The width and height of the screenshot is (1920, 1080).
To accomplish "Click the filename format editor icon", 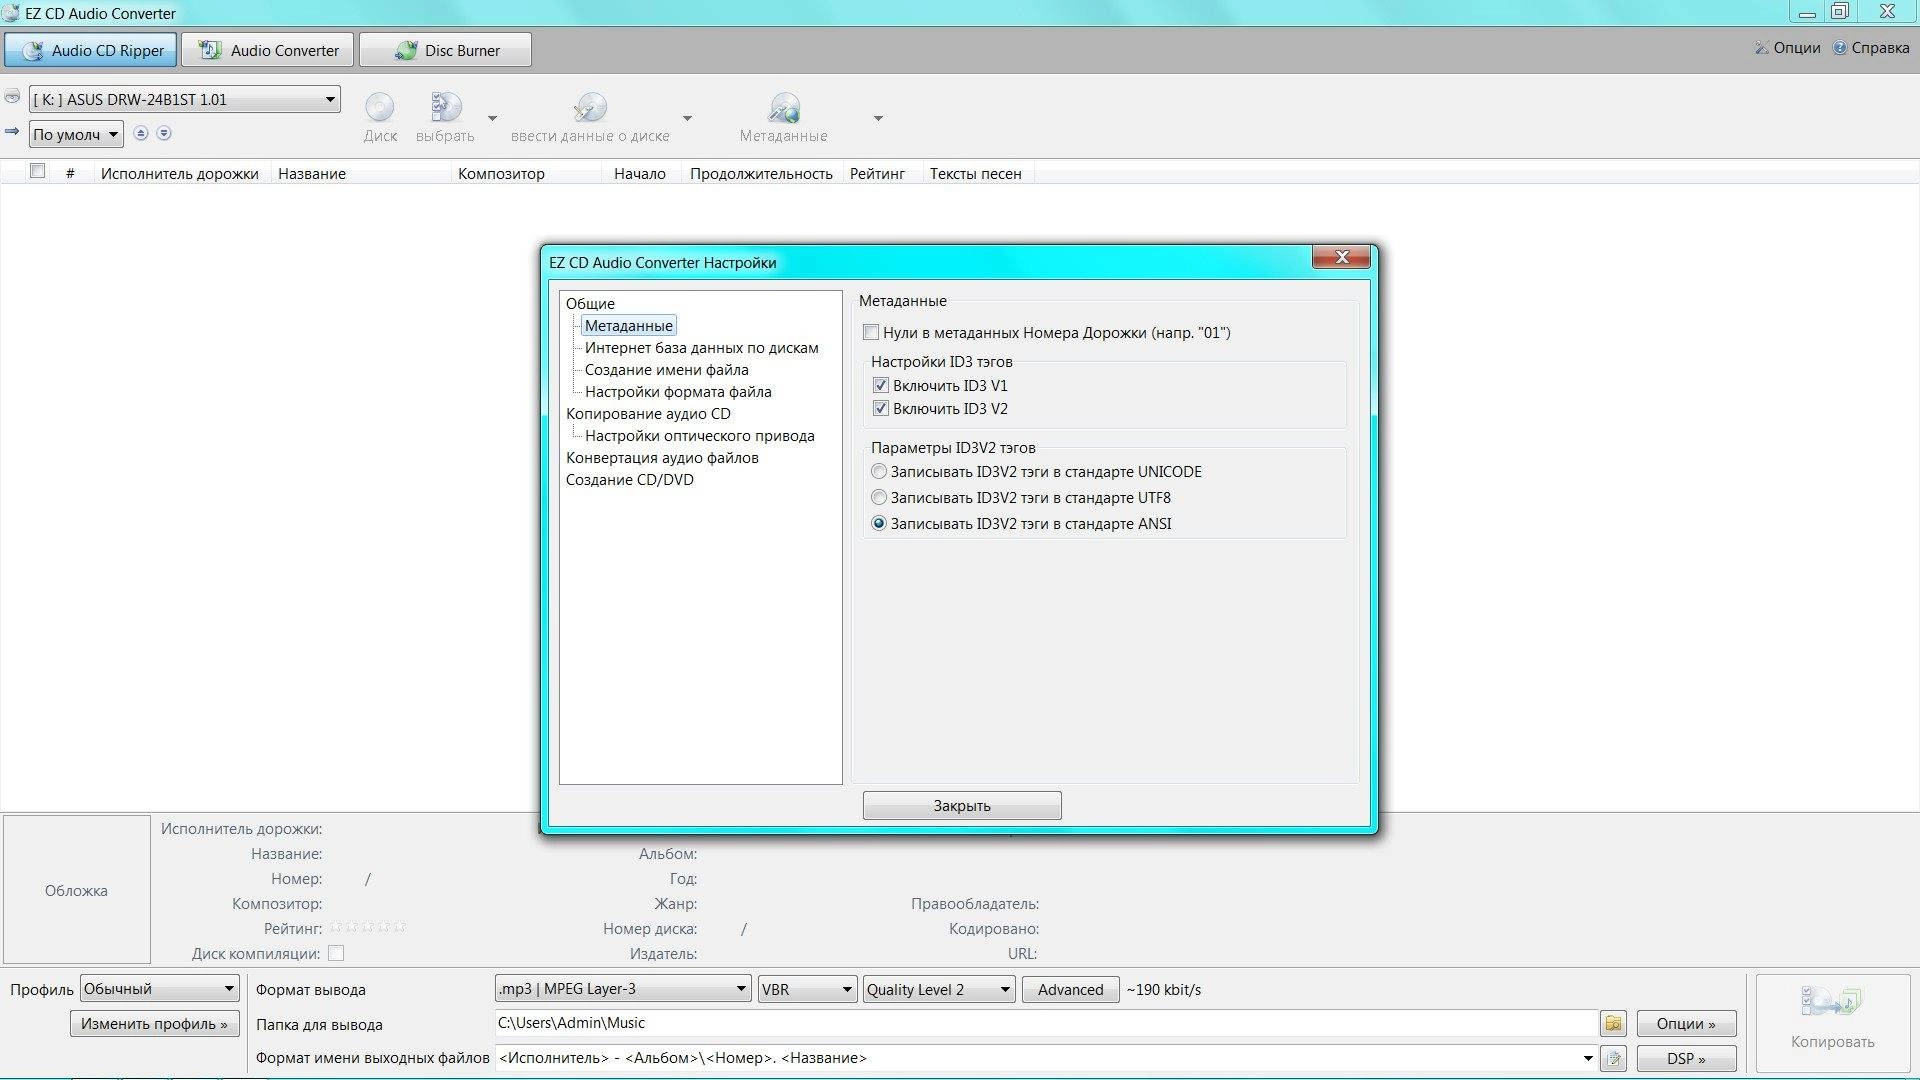I will click(x=1613, y=1058).
